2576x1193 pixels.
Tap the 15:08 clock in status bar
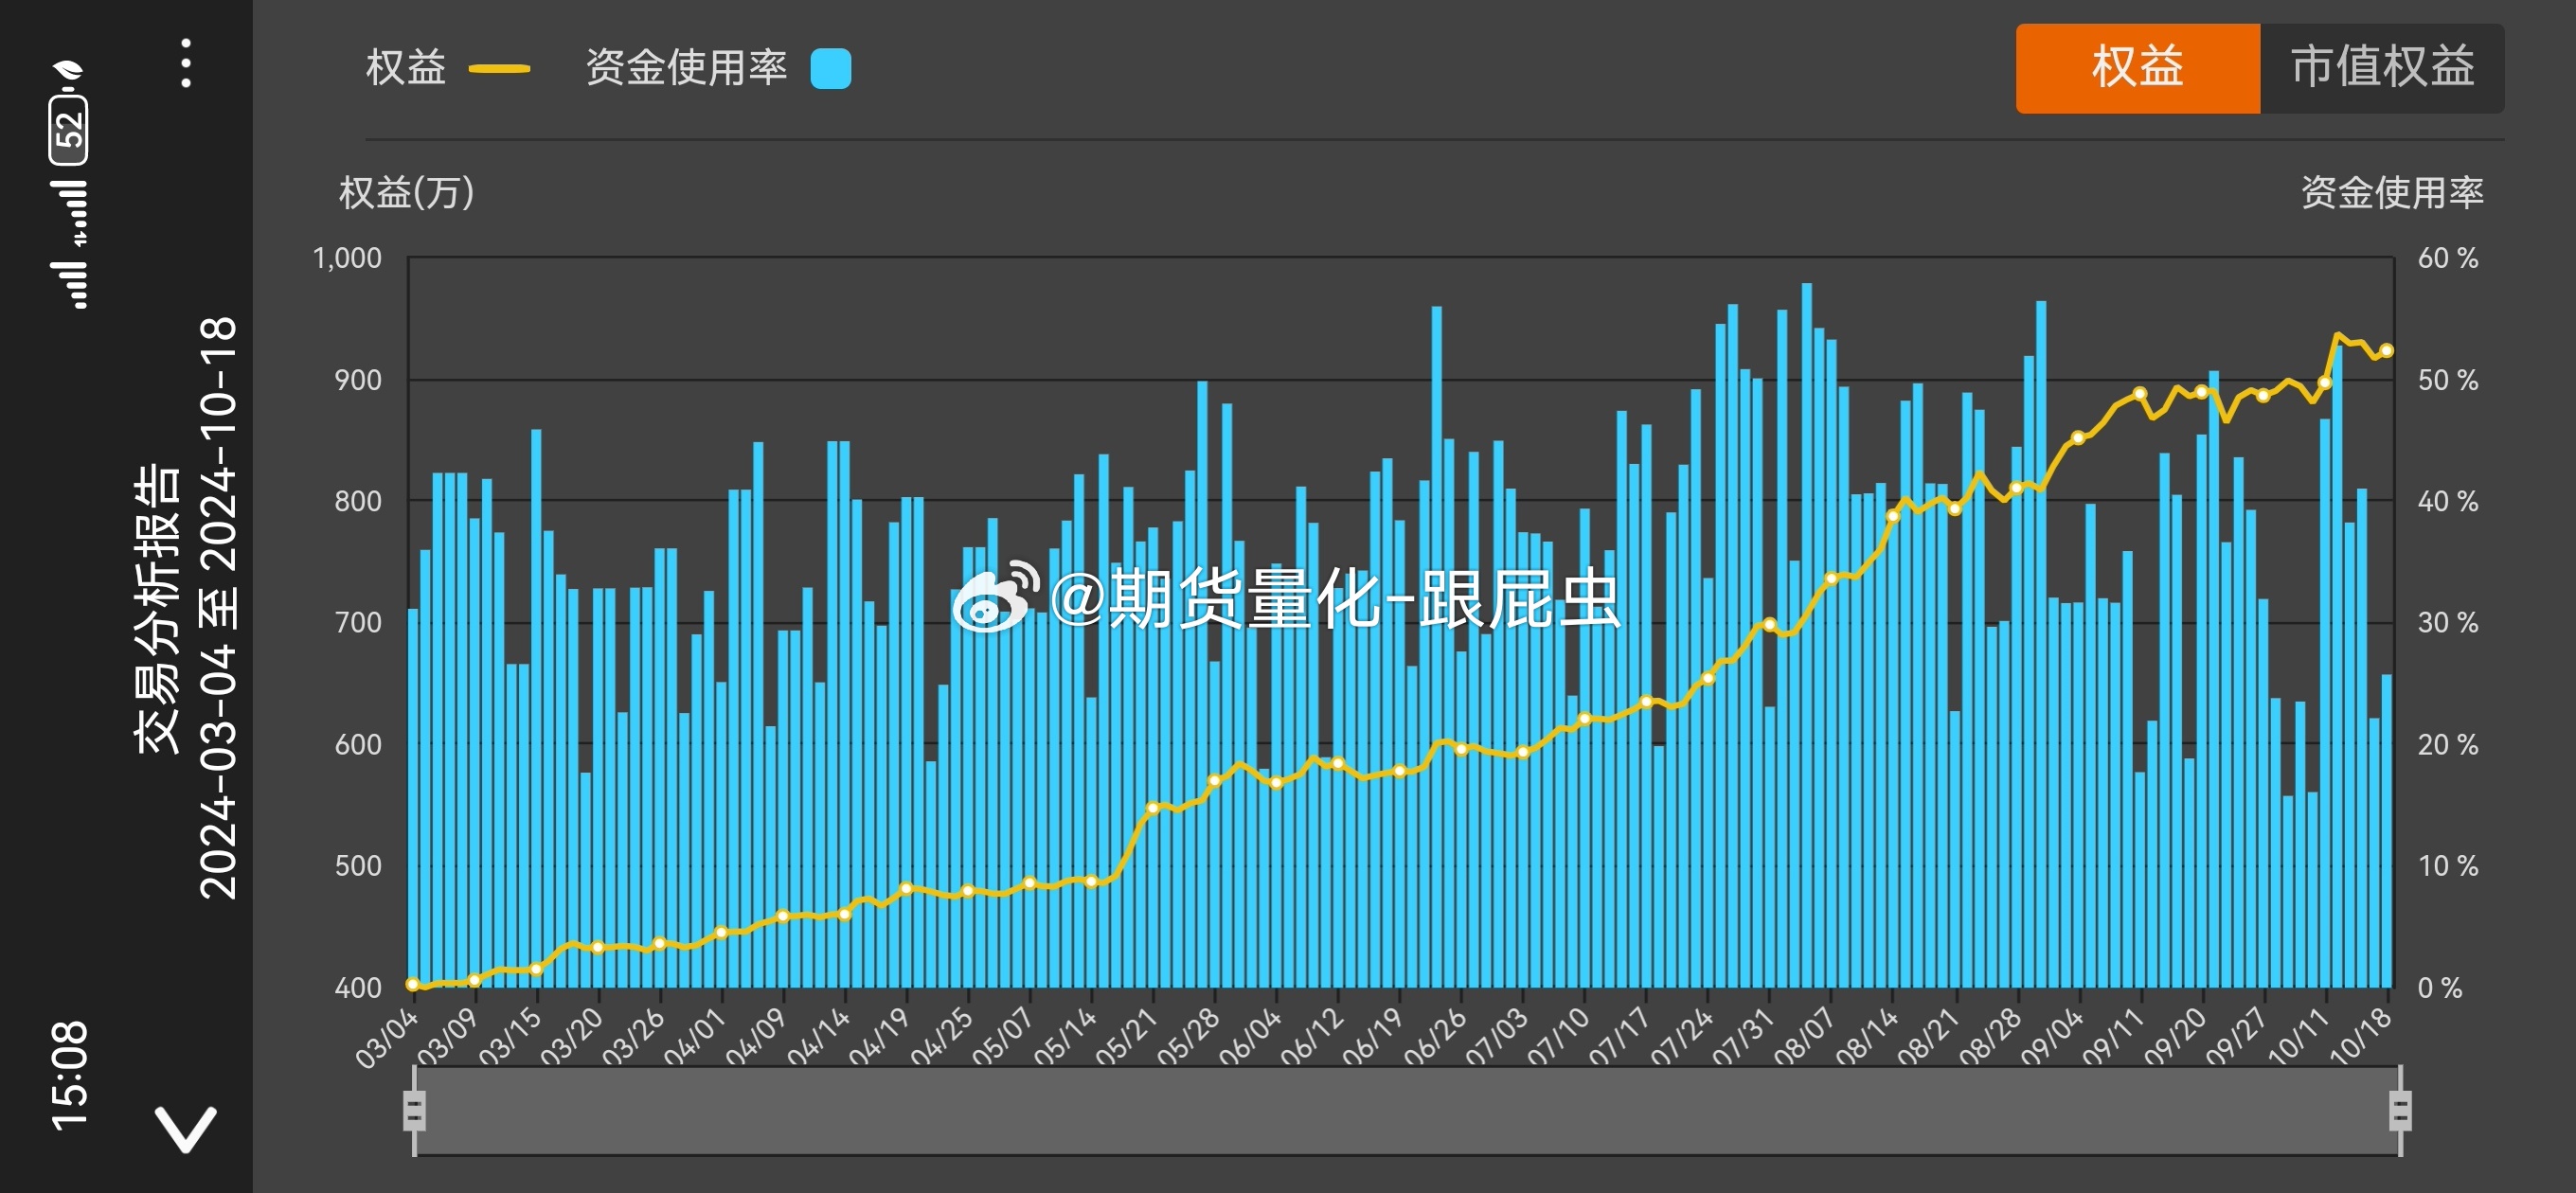(x=68, y=1076)
